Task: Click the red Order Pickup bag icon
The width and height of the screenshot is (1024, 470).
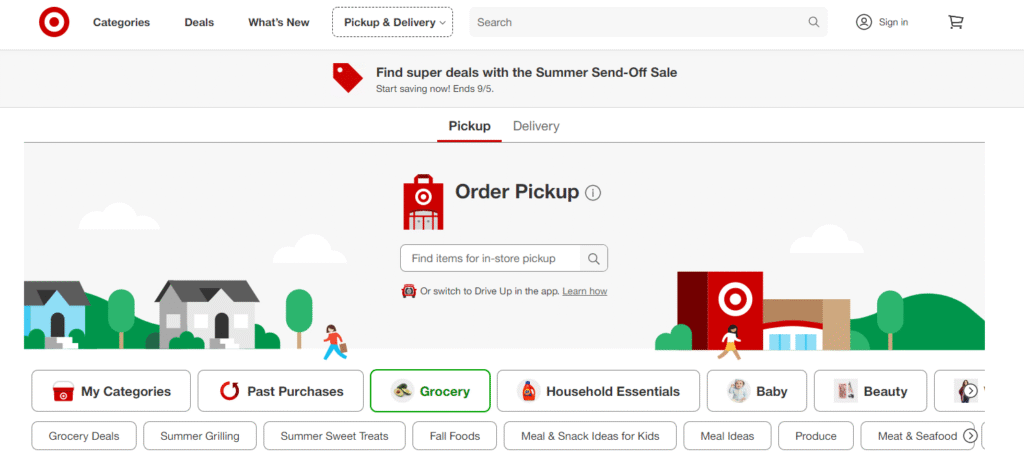Action: (x=423, y=202)
